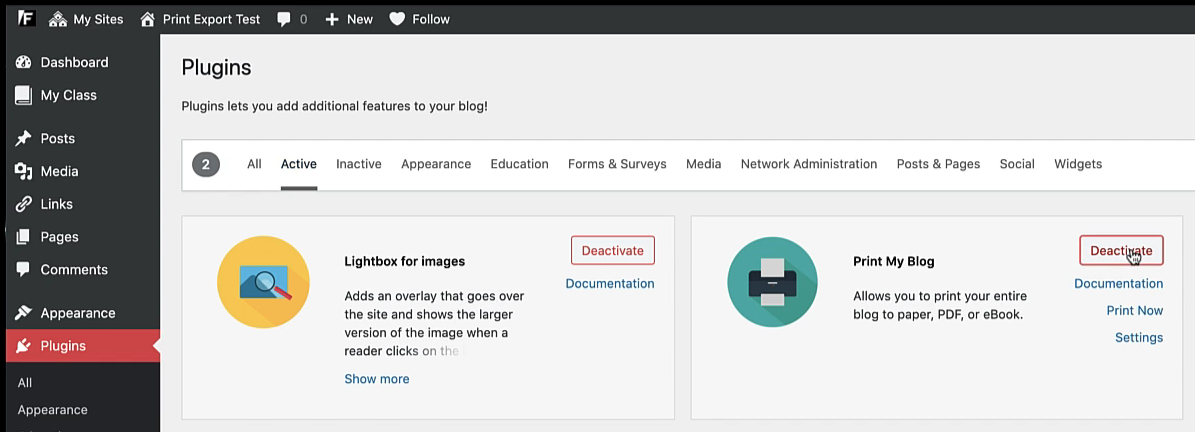Open Documentation for Lightbox for images

(x=610, y=283)
